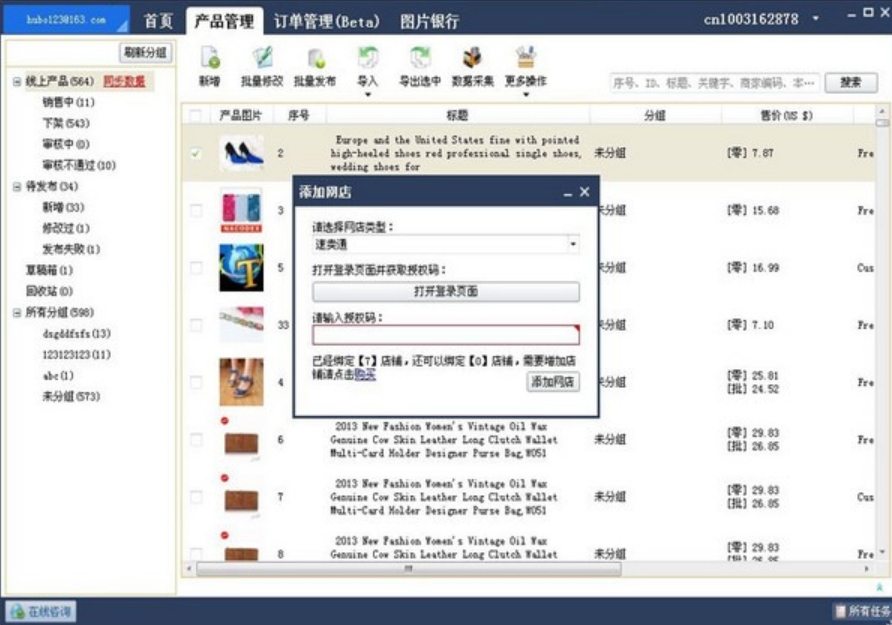
Task: Open the 批量修改 batch edit tool
Action: click(x=262, y=59)
